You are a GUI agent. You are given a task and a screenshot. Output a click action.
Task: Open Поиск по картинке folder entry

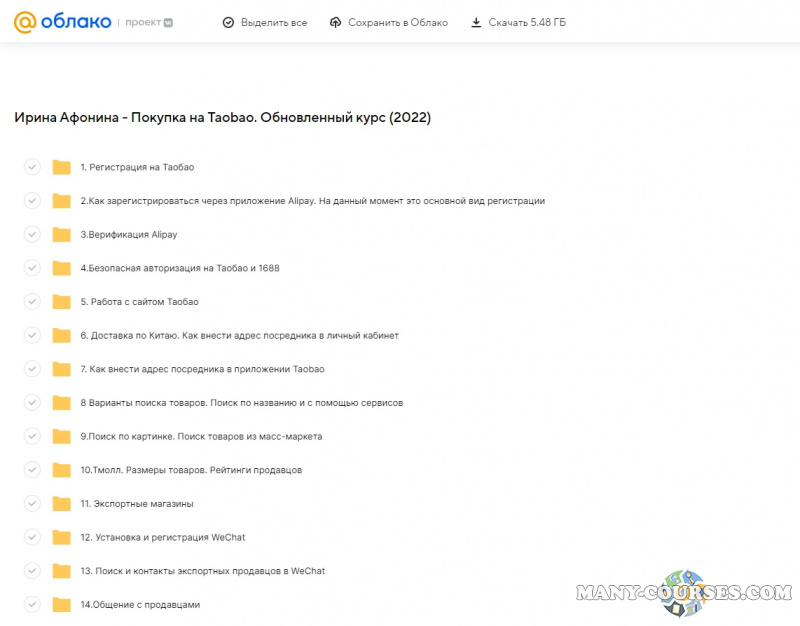click(x=201, y=436)
